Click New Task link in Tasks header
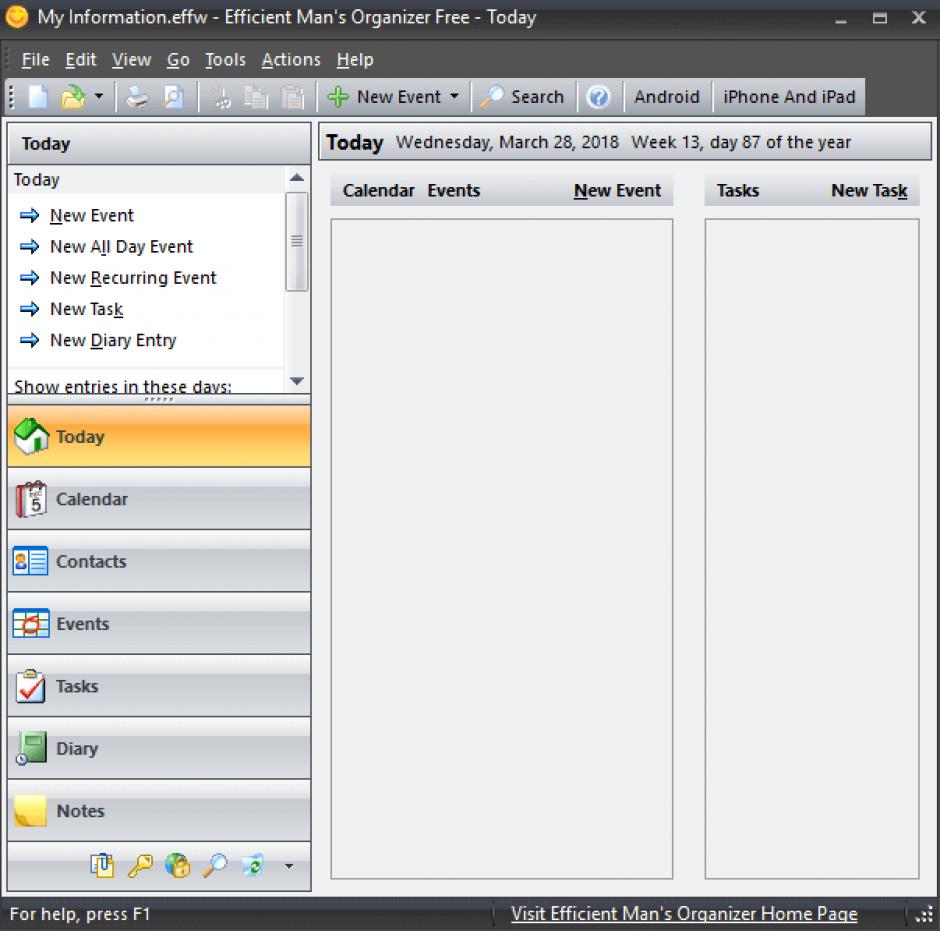 [869, 191]
